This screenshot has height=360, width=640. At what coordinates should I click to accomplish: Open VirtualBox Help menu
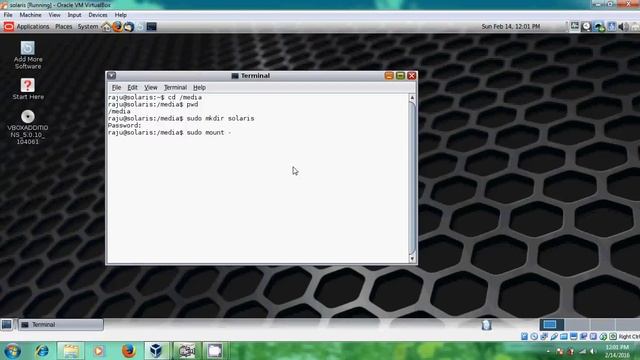120,15
